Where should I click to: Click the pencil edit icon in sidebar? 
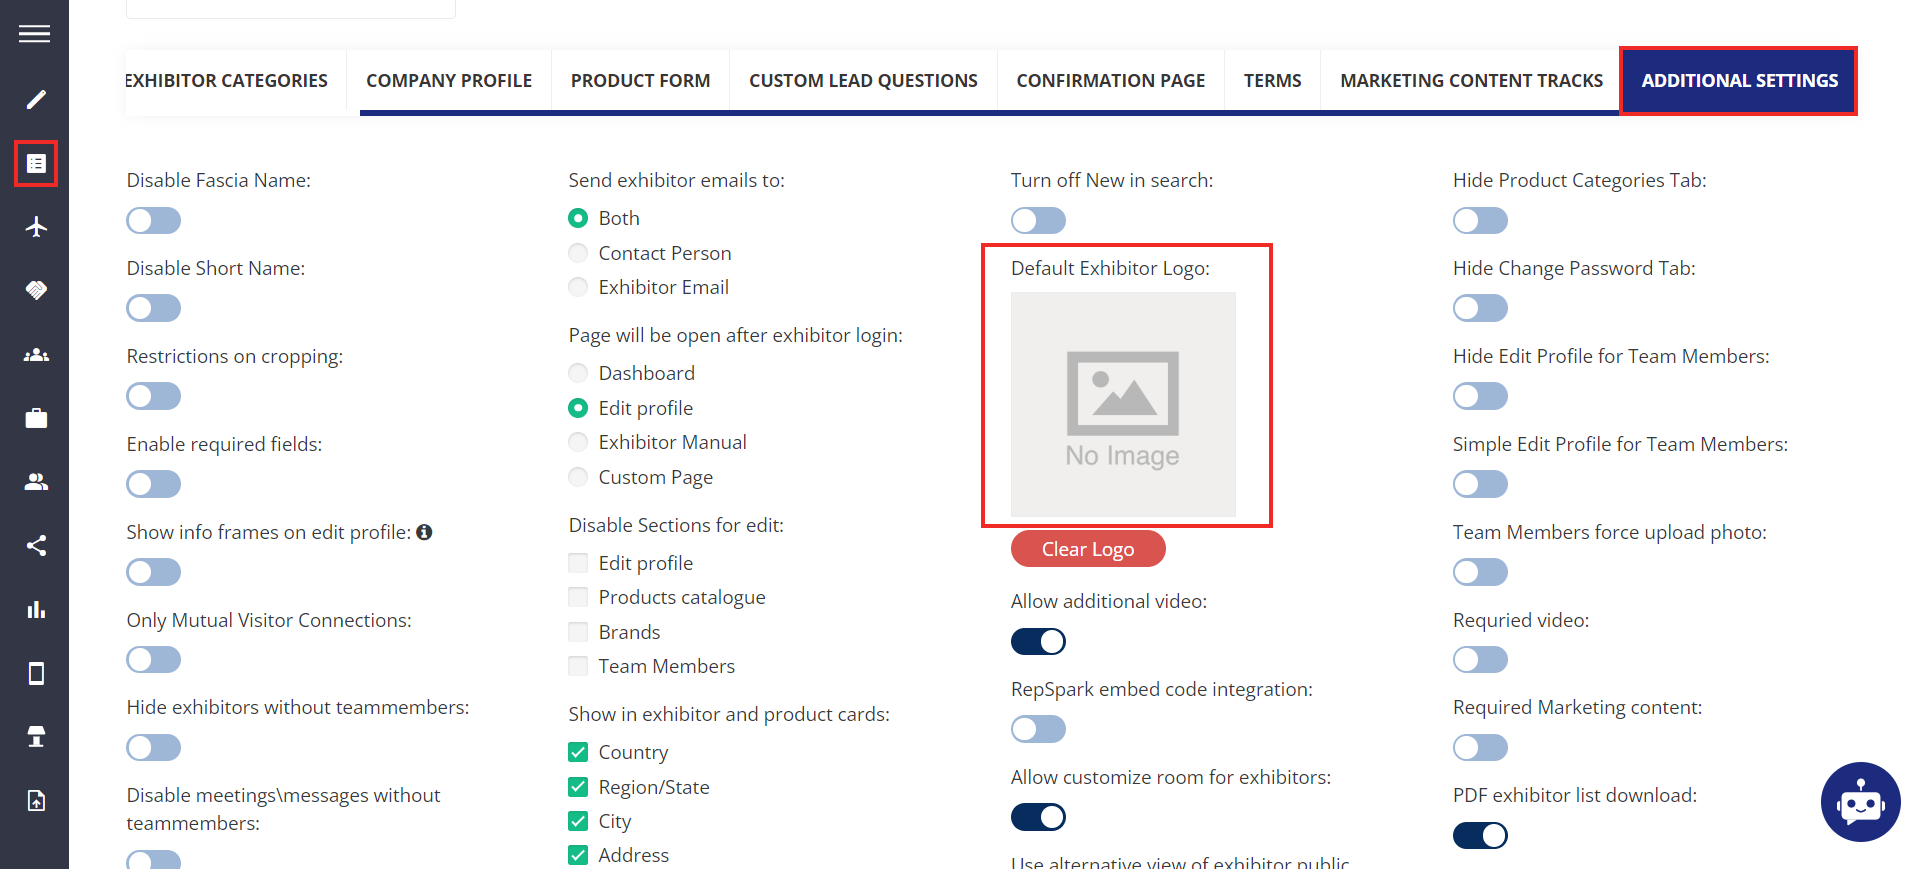36,99
